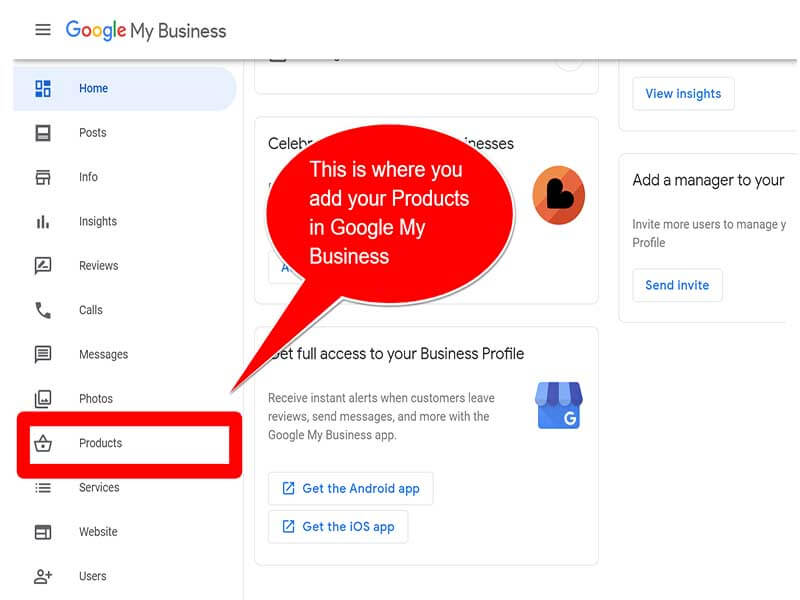800x600 pixels.
Task: Click the Products basket icon
Action: click(x=43, y=443)
